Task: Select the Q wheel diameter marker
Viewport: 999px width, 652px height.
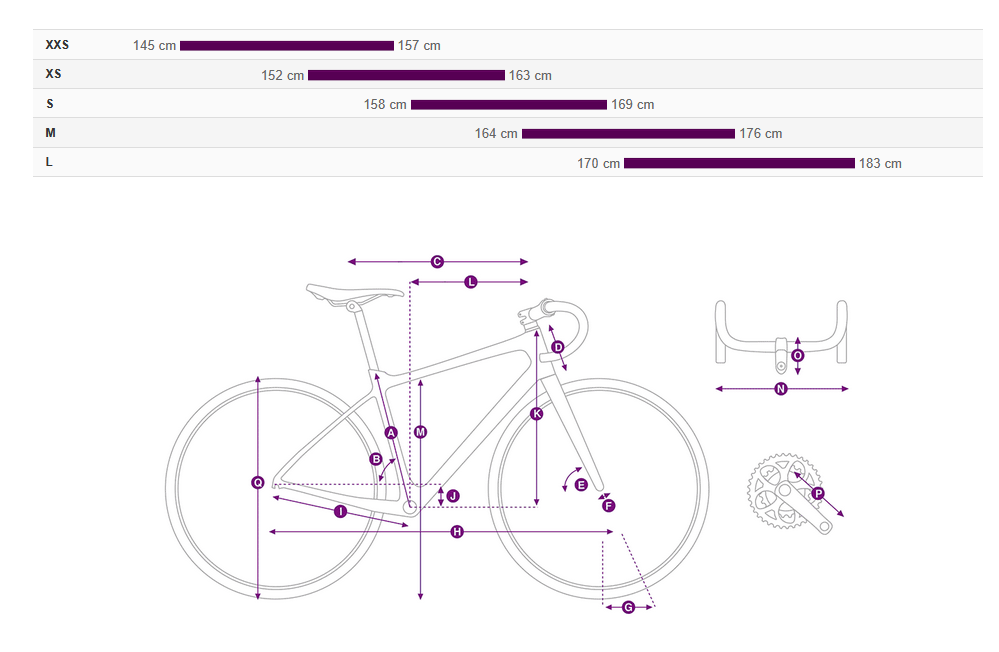Action: tap(258, 483)
